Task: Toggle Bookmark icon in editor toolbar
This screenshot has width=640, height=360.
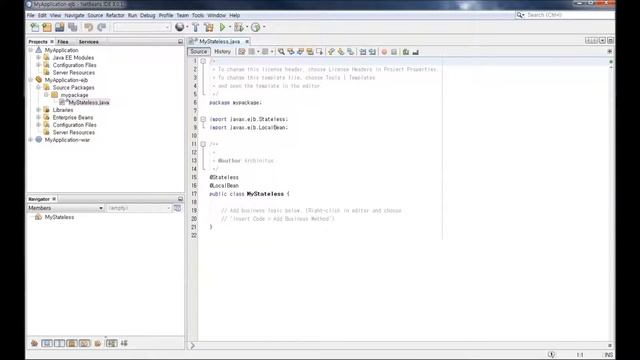Action: click(351, 52)
